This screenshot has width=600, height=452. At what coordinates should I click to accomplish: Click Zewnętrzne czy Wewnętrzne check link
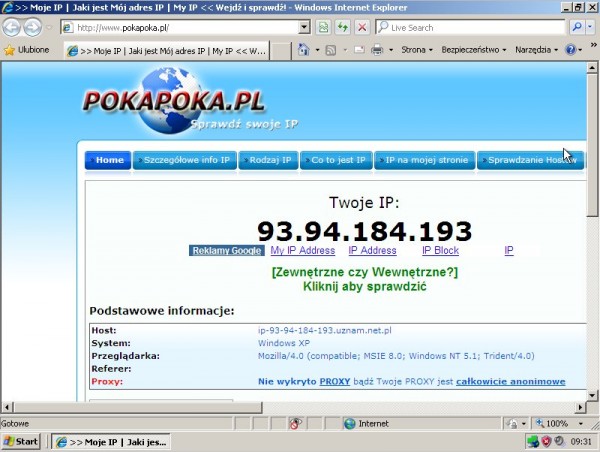(x=365, y=279)
